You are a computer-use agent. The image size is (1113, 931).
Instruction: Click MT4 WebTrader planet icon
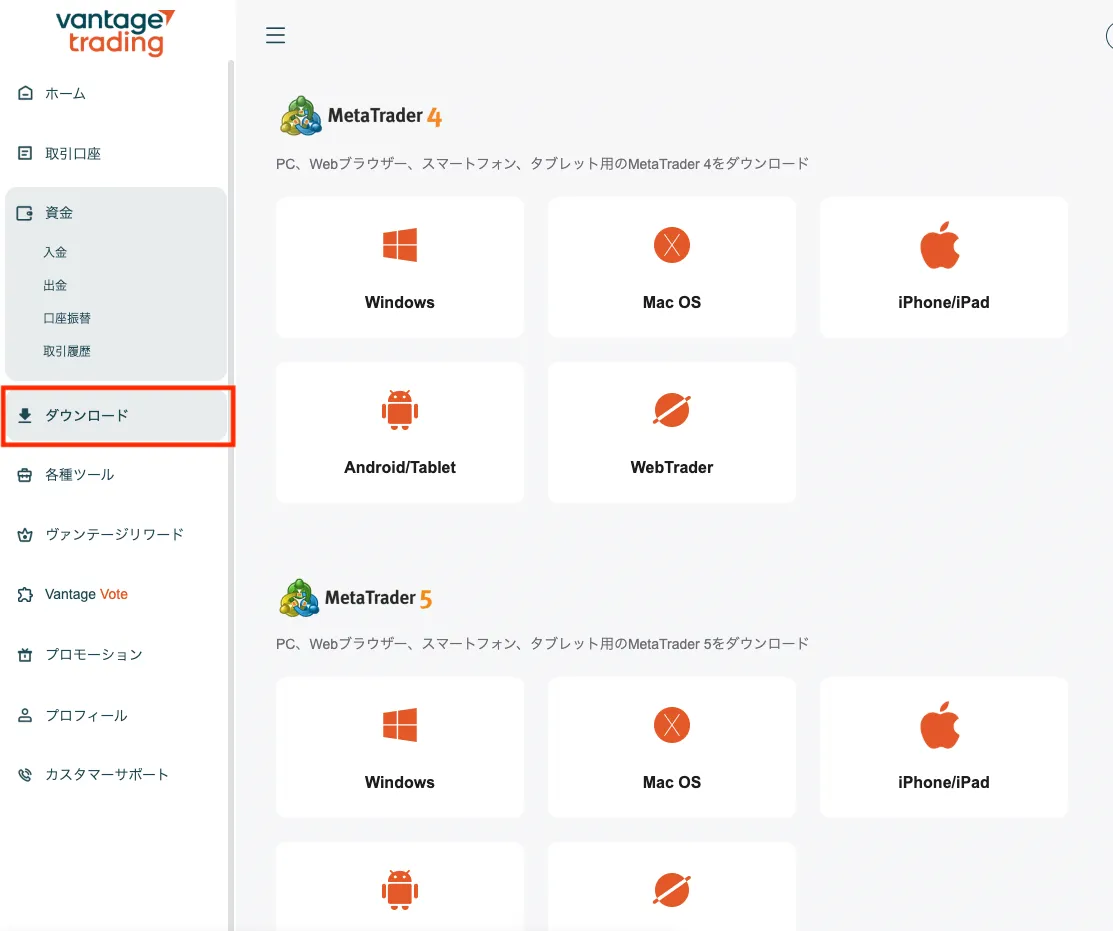671,410
